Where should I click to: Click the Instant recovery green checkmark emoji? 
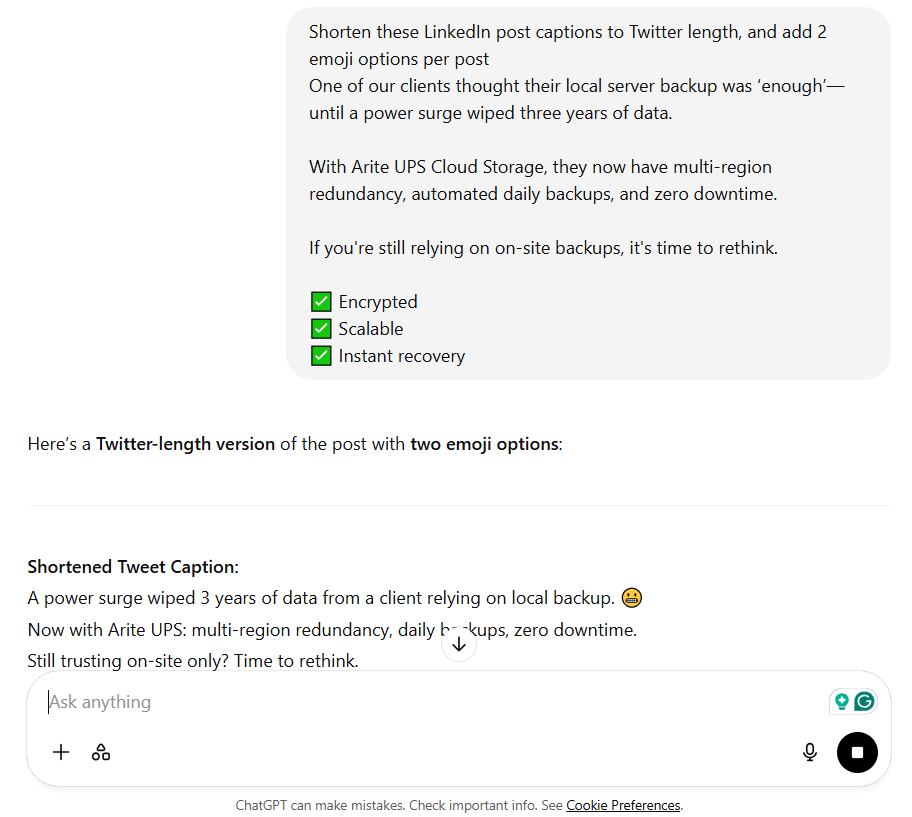[x=321, y=355]
